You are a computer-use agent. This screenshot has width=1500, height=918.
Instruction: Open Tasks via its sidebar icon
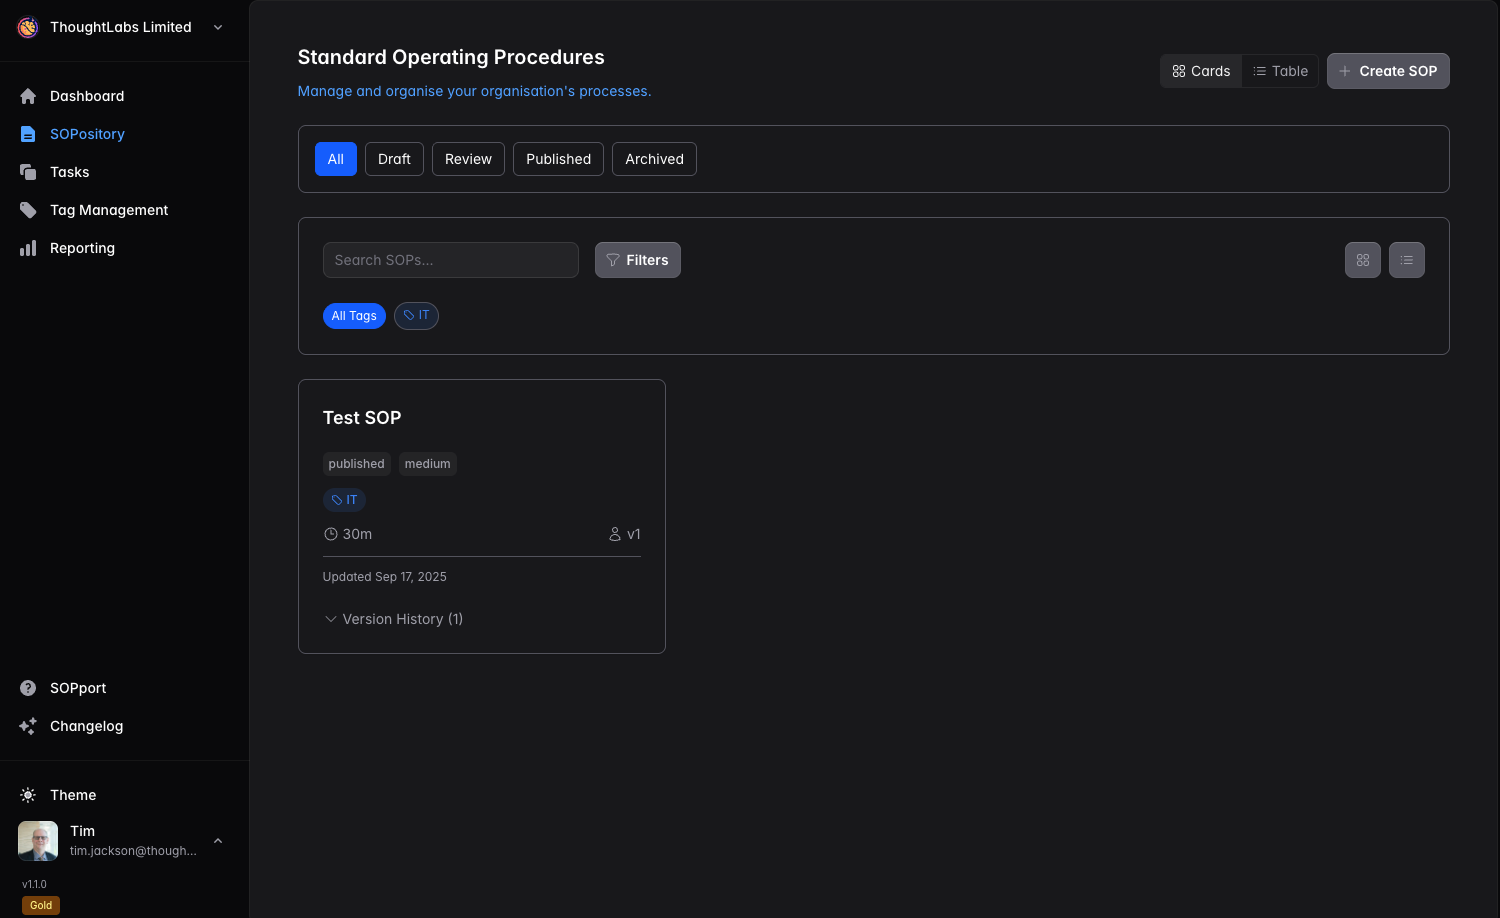(x=28, y=172)
